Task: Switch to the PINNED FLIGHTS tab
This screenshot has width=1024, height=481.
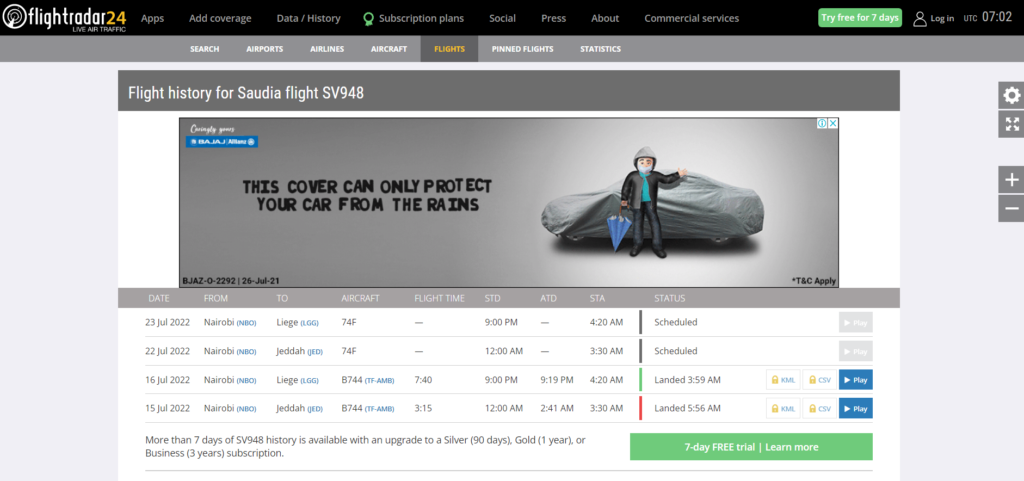Action: click(x=522, y=49)
